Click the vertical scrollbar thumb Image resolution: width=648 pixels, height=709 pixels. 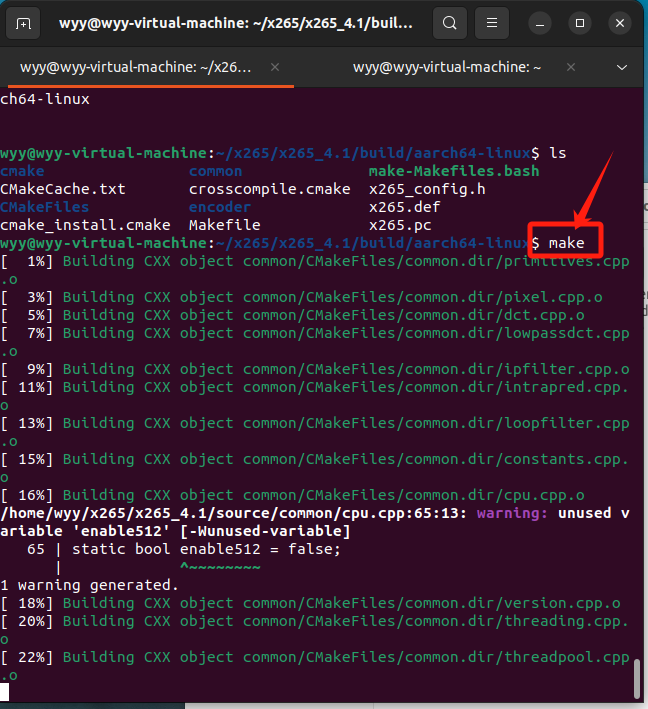[637, 680]
